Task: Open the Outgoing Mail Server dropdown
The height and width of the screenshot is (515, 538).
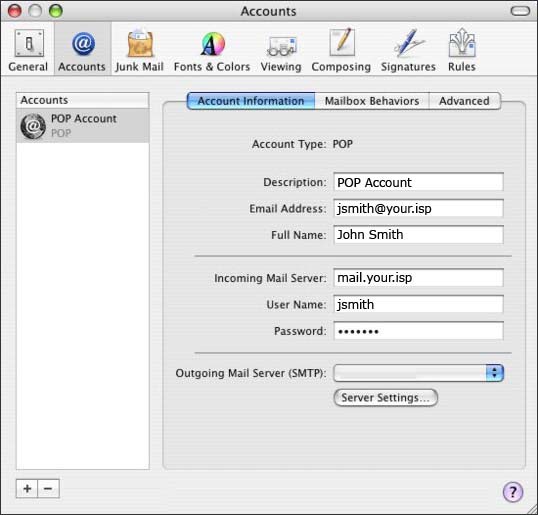Action: pos(418,373)
